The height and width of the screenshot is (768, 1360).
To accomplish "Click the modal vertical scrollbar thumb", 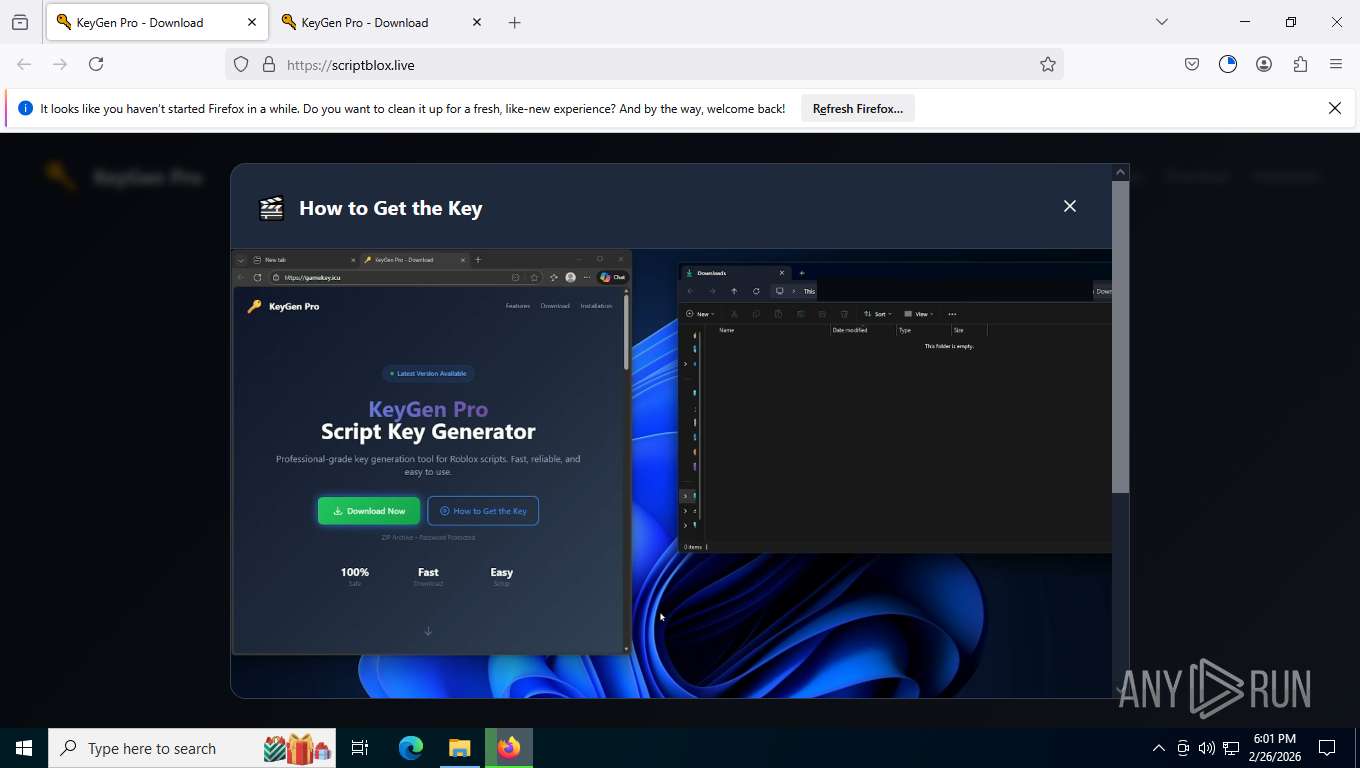I will pyautogui.click(x=1121, y=337).
